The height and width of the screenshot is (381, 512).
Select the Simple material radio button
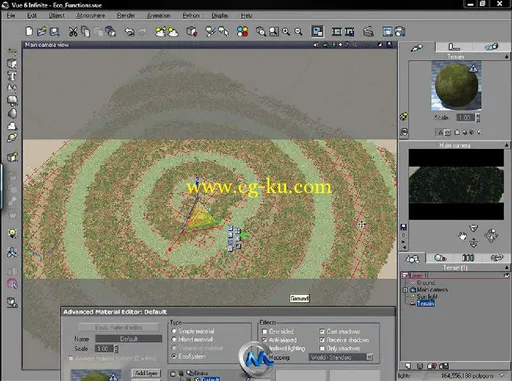pyautogui.click(x=174, y=331)
